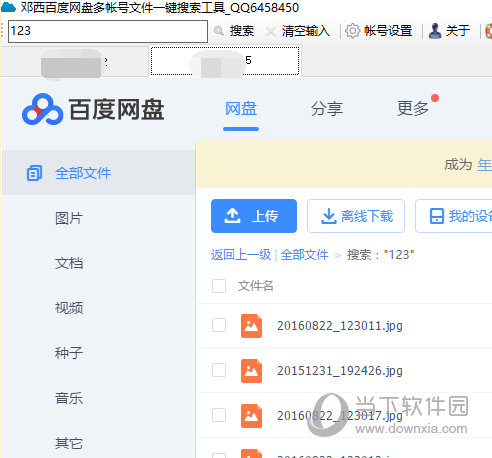Click the 搜索 toolbar button label
Viewport: 492px width, 458px height.
click(242, 31)
